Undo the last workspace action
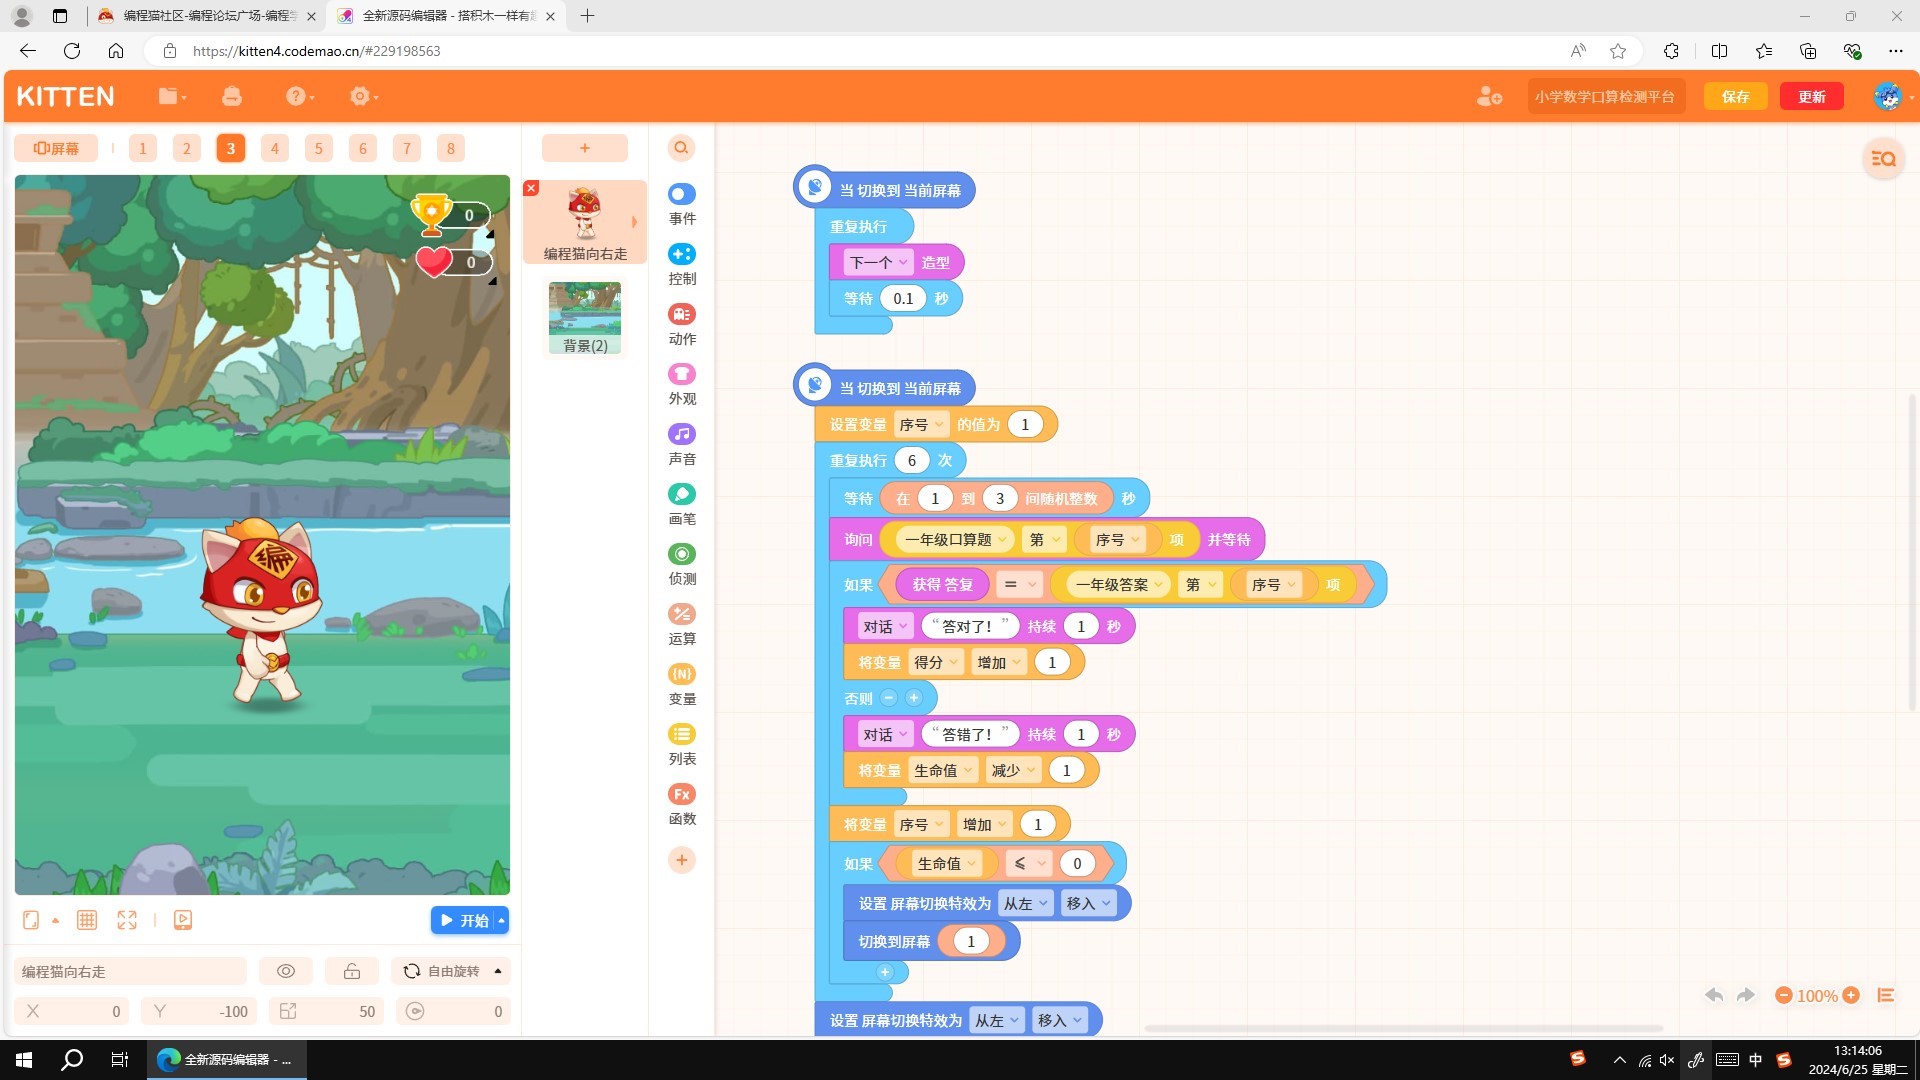Screen dimensions: 1920x1080 pyautogui.click(x=1714, y=995)
